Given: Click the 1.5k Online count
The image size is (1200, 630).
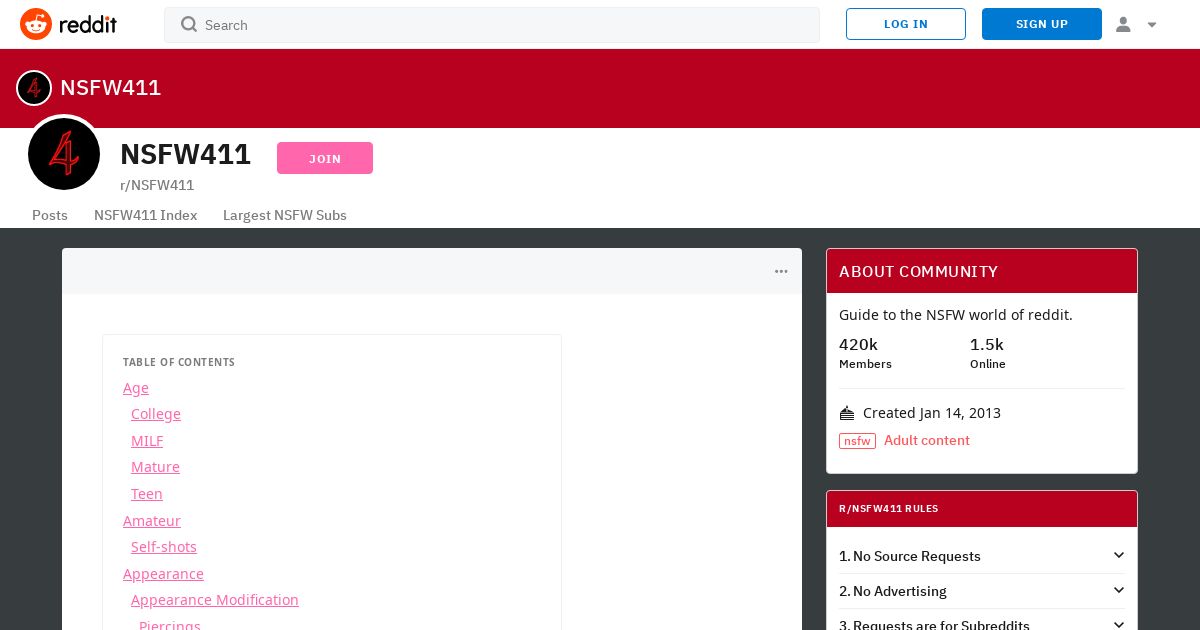Looking at the screenshot, I should [988, 353].
